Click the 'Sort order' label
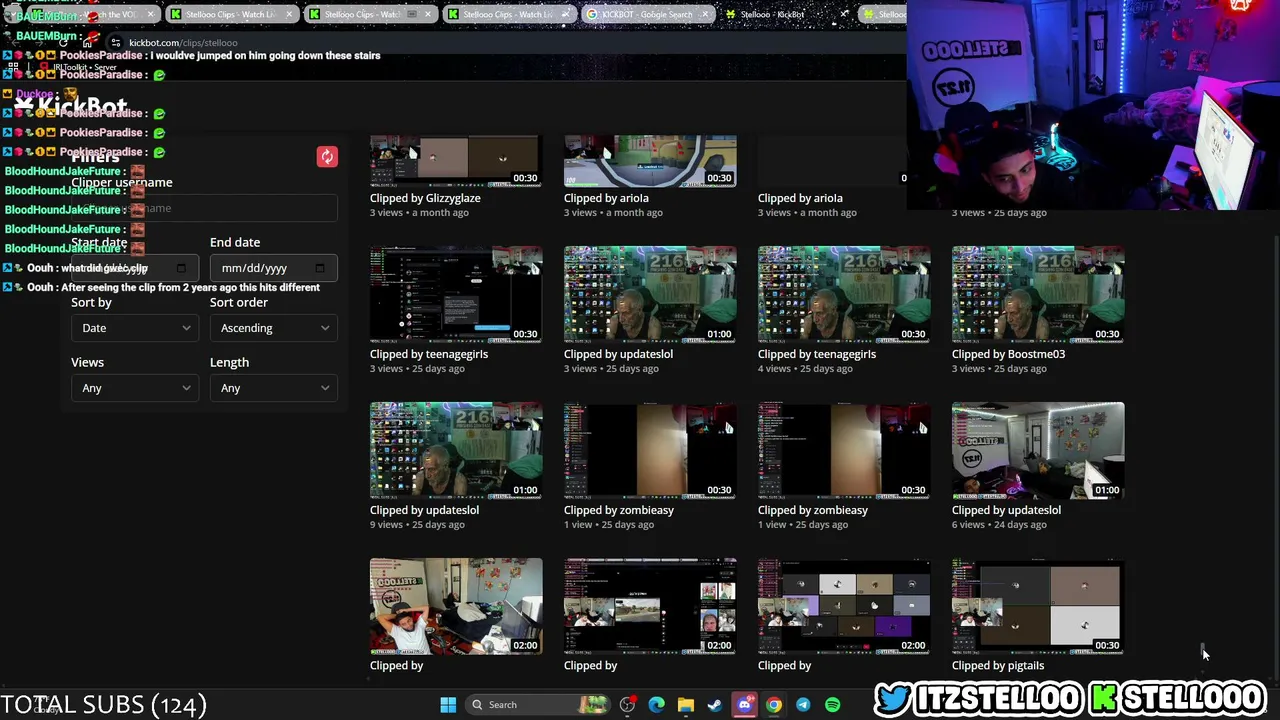The height and width of the screenshot is (720, 1280). click(x=239, y=302)
